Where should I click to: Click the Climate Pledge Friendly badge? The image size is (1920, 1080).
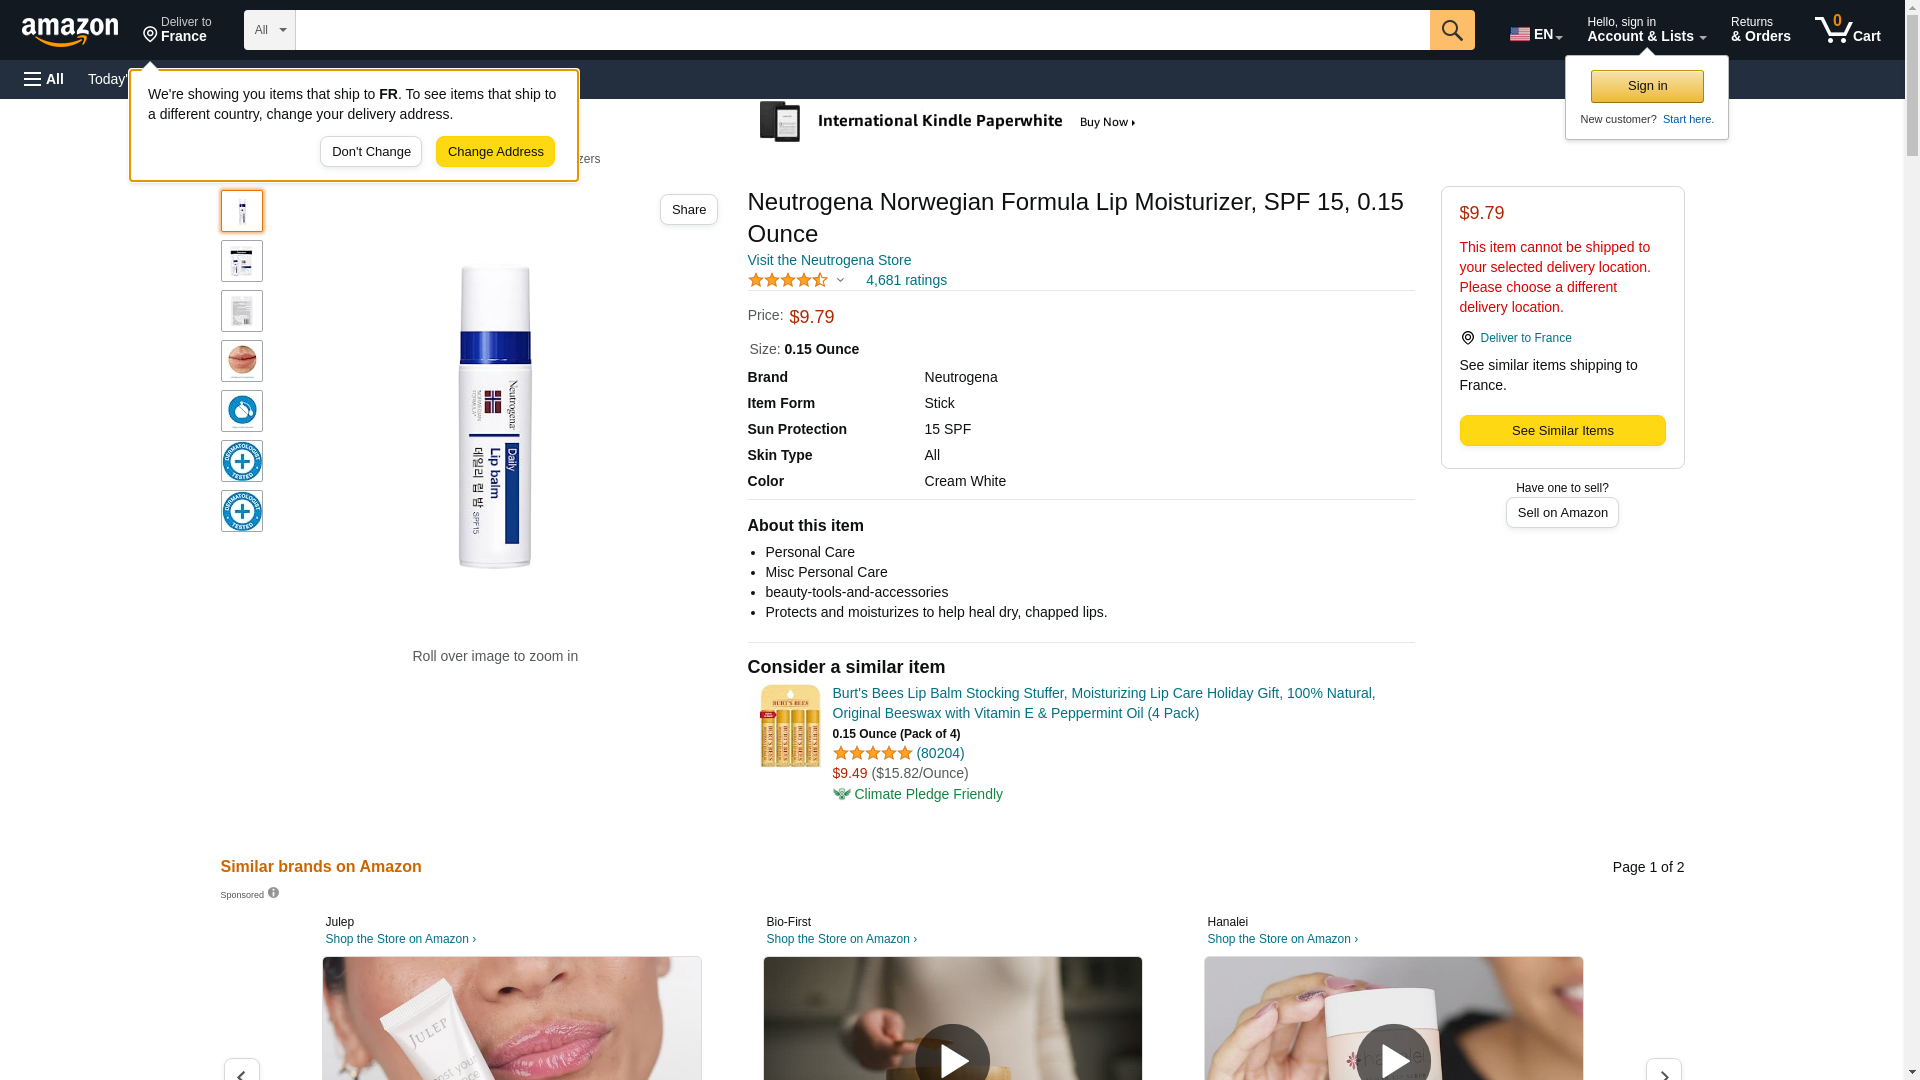(917, 794)
